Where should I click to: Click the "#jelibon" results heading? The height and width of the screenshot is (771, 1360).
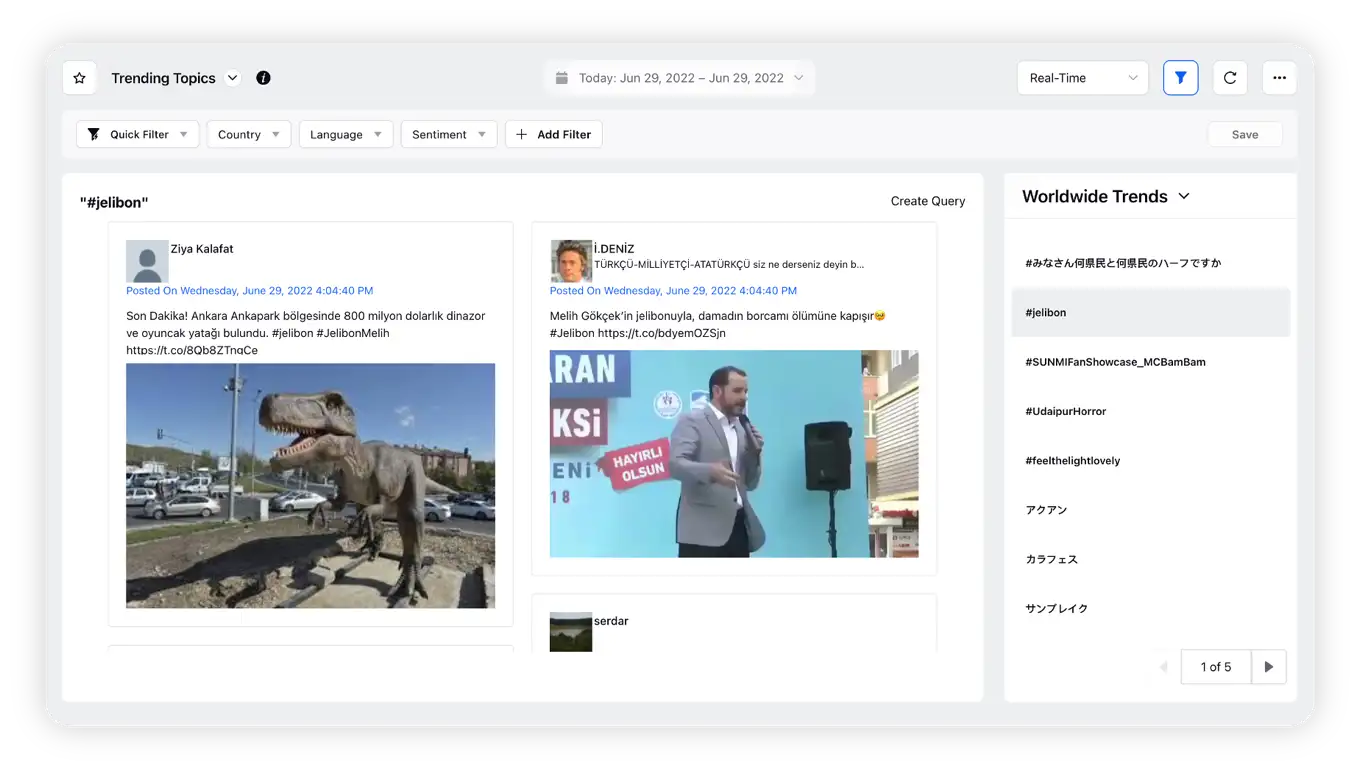coord(114,203)
